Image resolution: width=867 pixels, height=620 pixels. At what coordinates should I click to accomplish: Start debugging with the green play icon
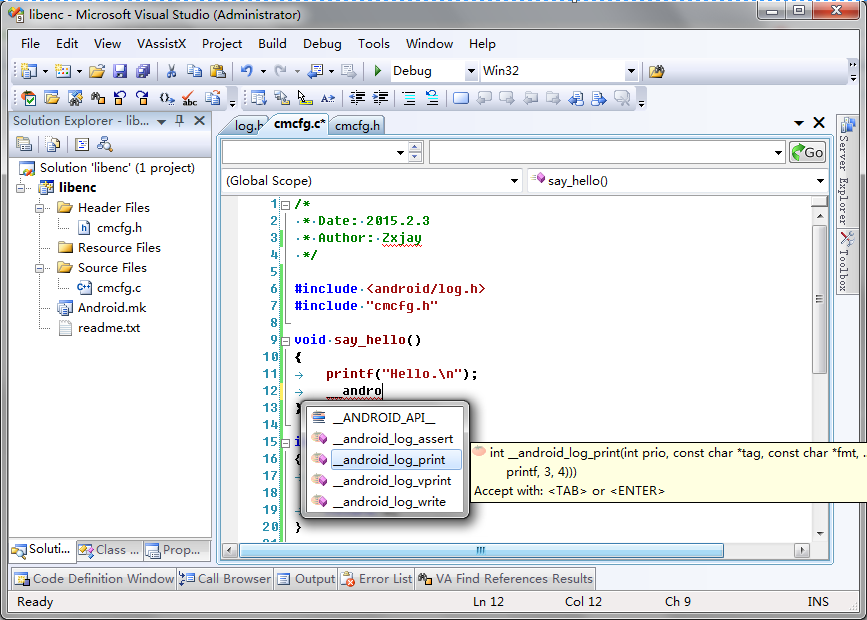click(x=378, y=71)
